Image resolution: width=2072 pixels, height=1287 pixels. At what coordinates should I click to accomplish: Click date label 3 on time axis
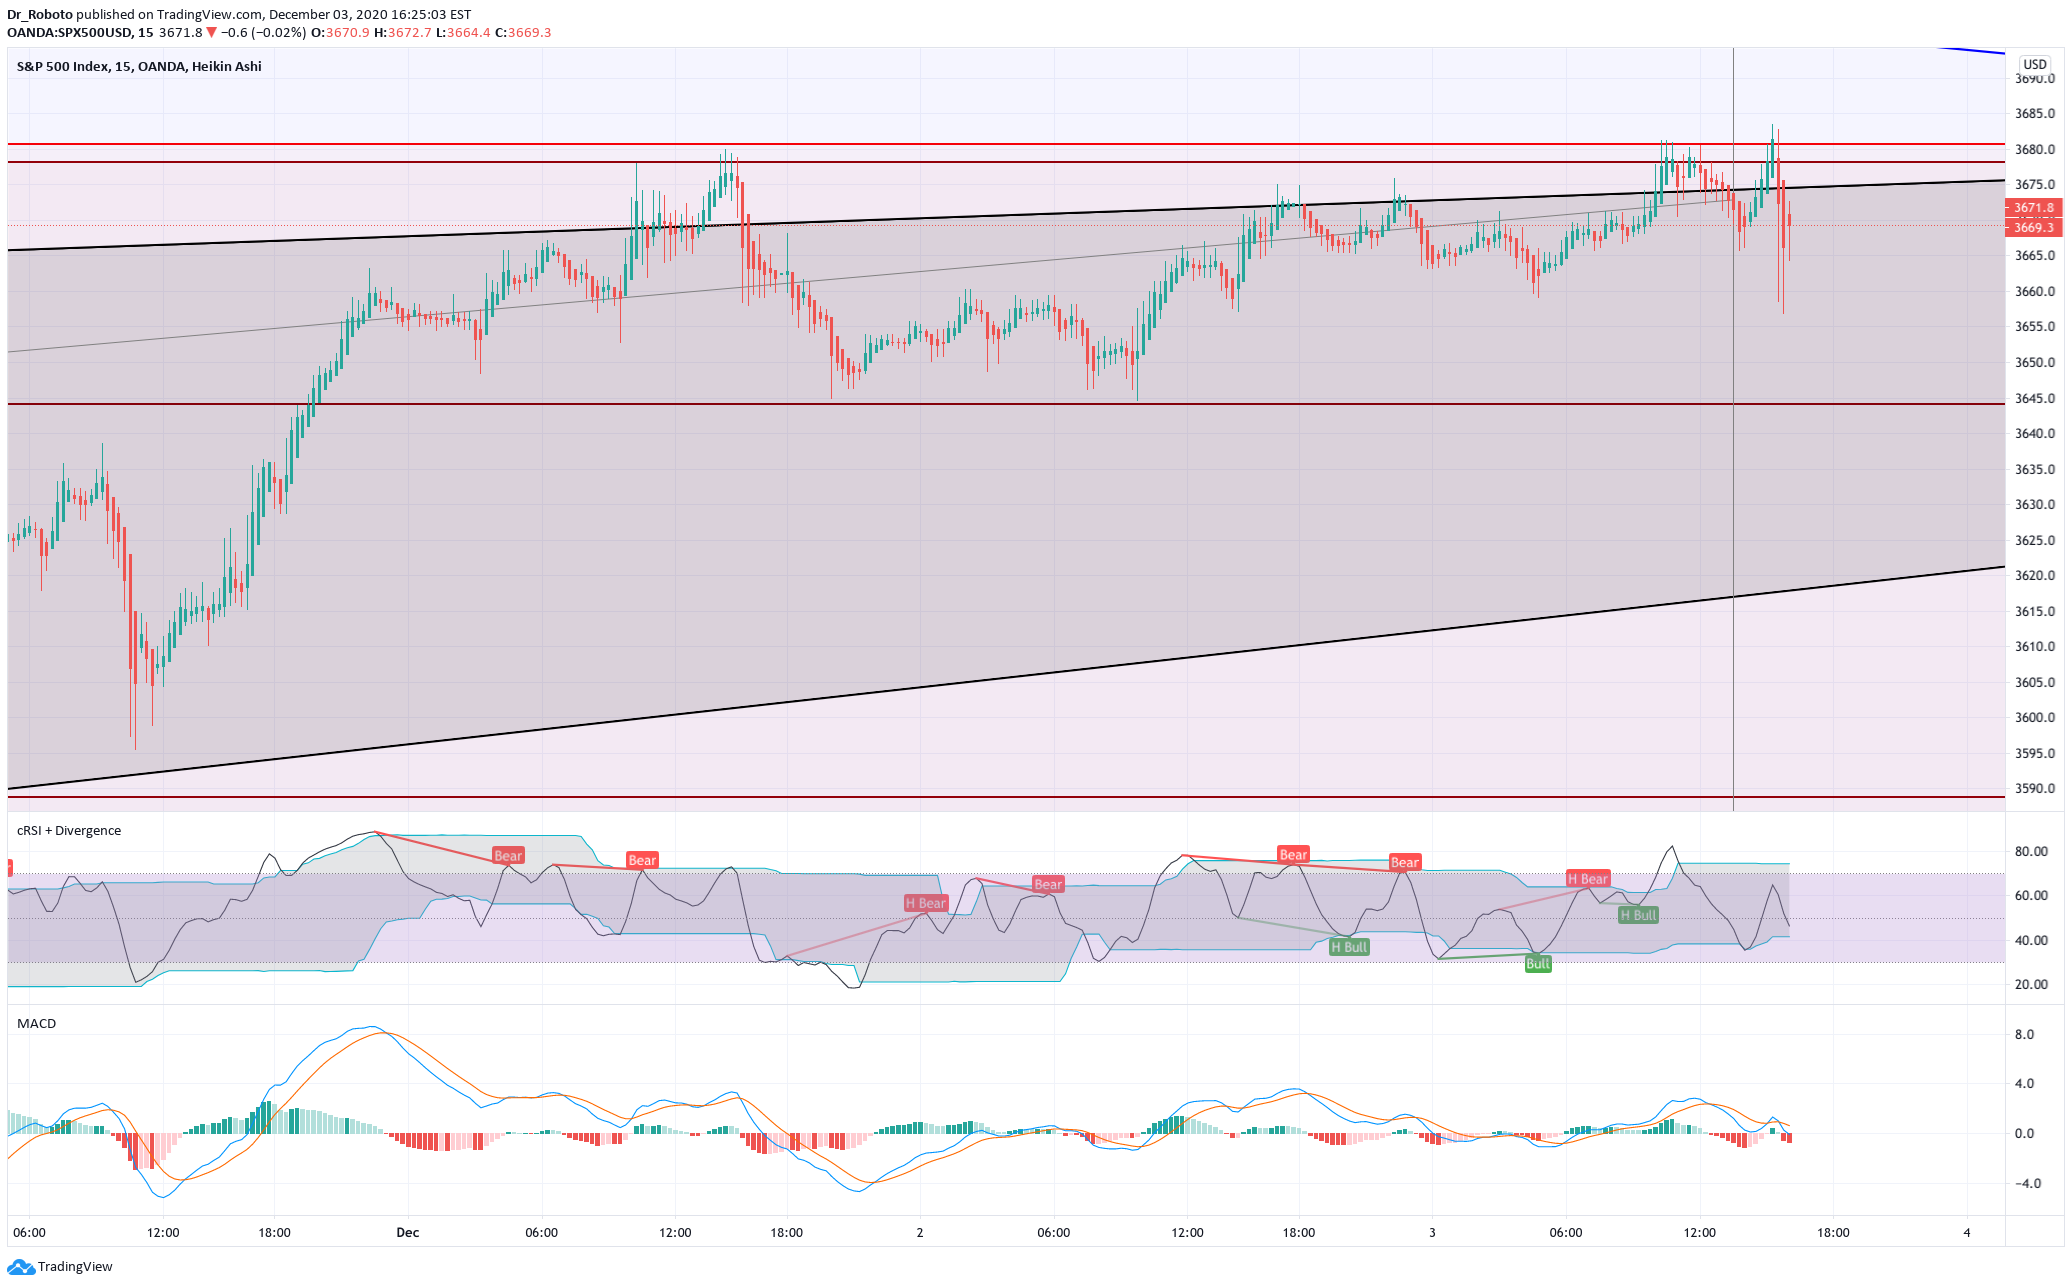click(1432, 1232)
